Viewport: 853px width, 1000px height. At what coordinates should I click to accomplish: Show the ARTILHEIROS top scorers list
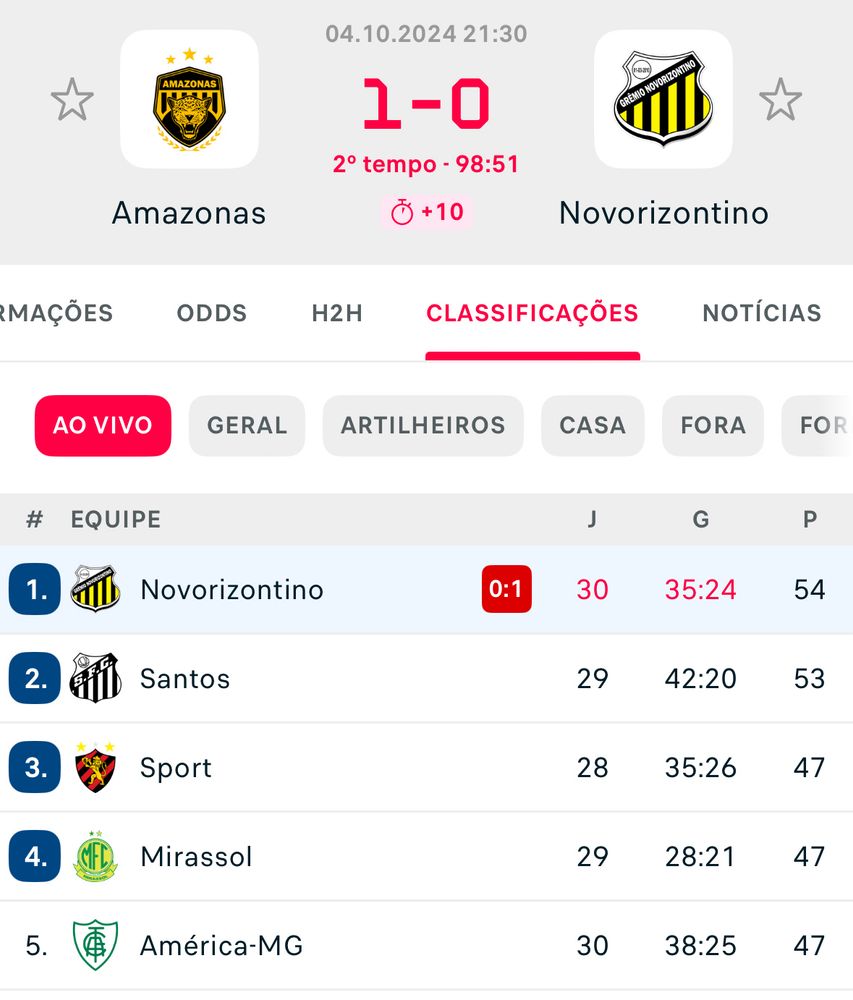pos(423,426)
